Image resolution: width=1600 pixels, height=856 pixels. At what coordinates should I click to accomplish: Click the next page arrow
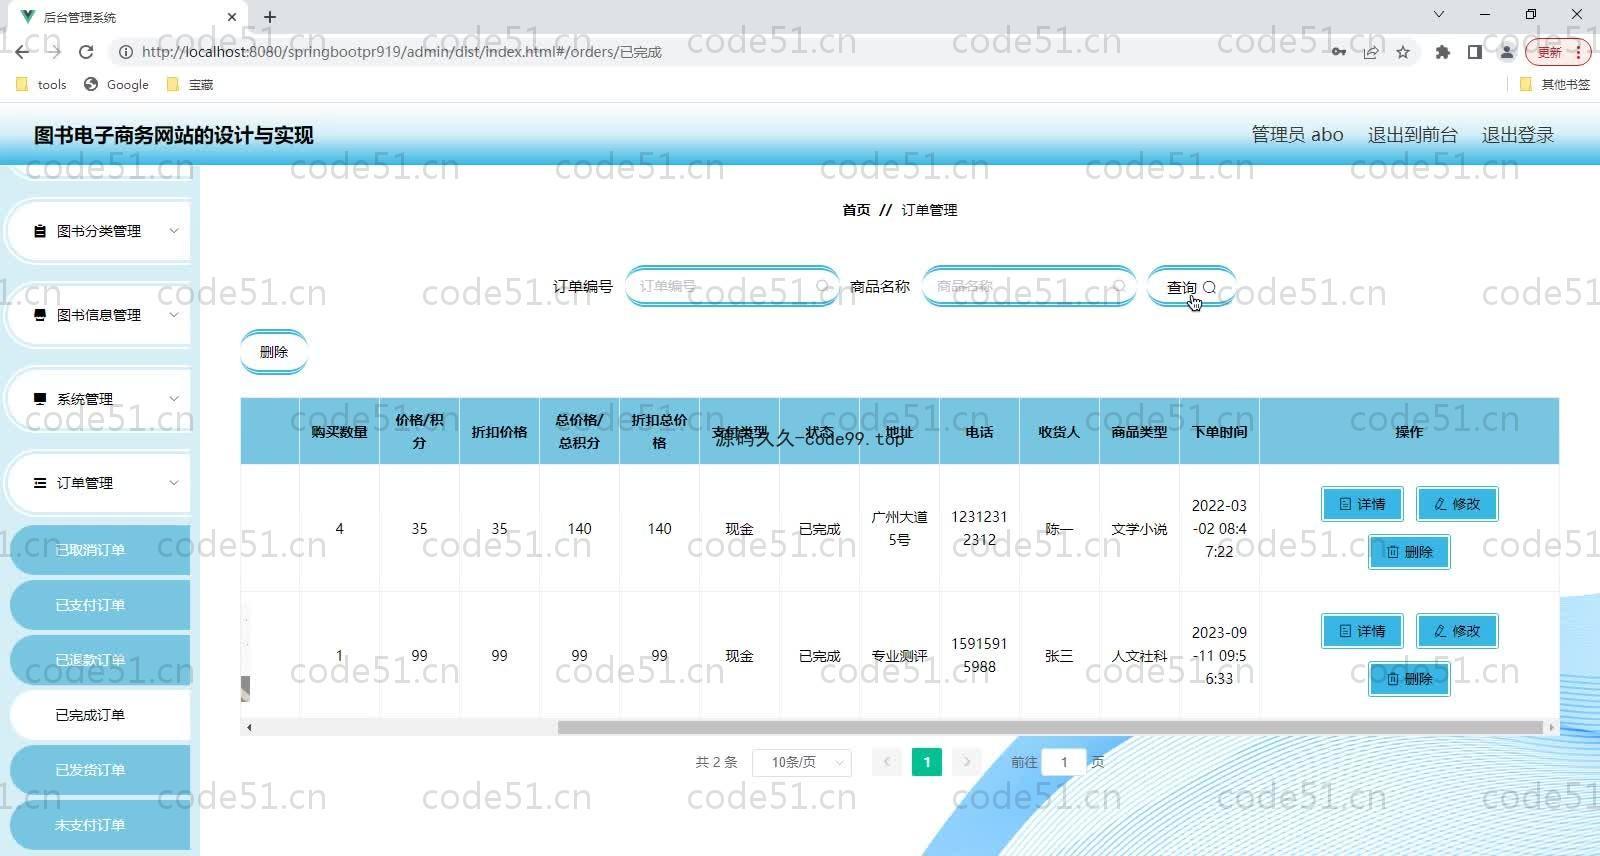(x=966, y=762)
